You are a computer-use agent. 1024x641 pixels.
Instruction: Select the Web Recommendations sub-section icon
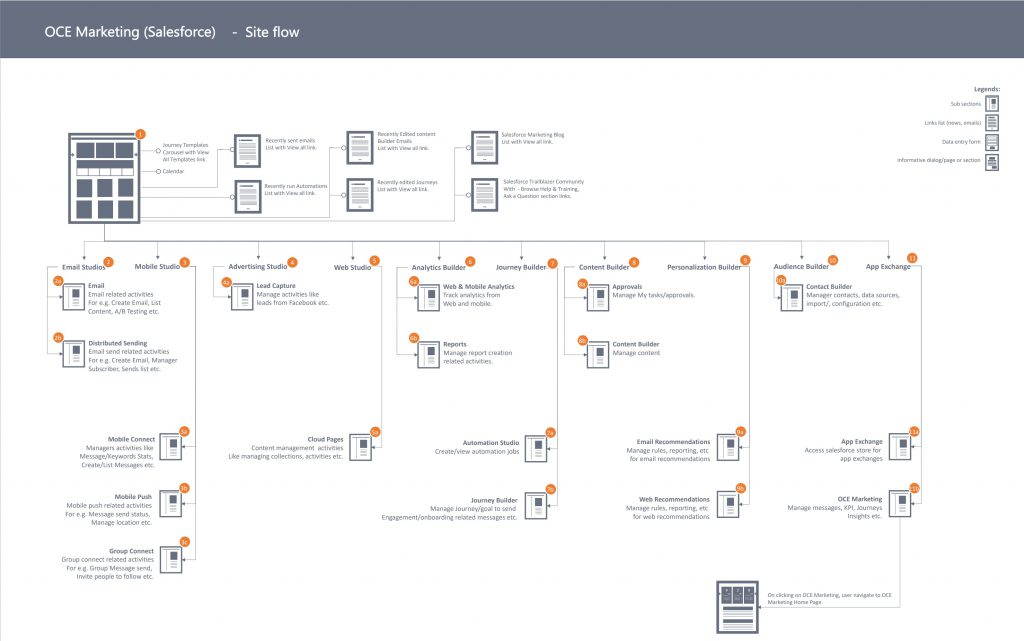point(728,505)
